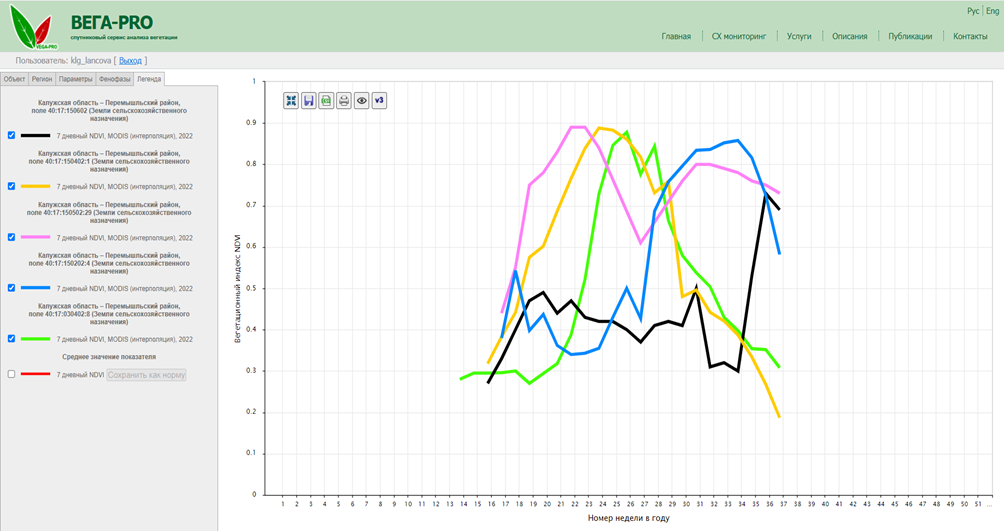Click the Пользователь: klg_lancova label

tap(63, 61)
